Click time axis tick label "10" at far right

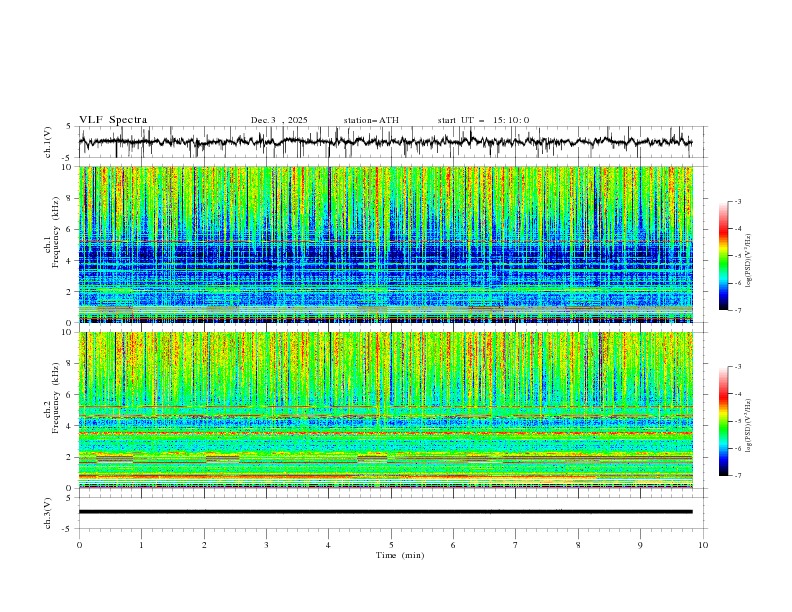[x=703, y=545]
